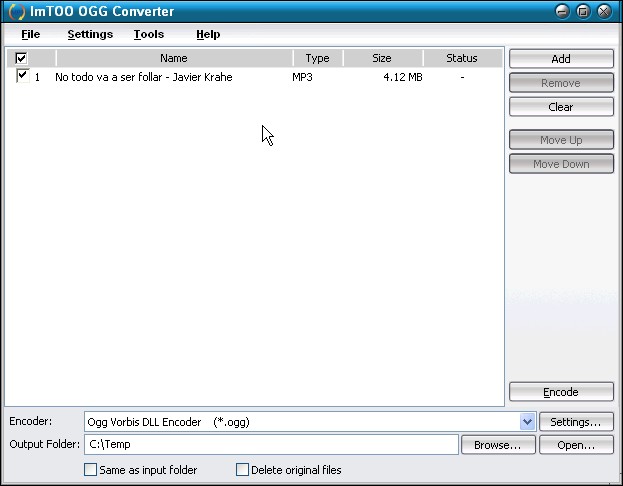Viewport: 623px width, 486px height.
Task: Close the ImTOO OGG Converter window
Action: pyautogui.click(x=604, y=12)
